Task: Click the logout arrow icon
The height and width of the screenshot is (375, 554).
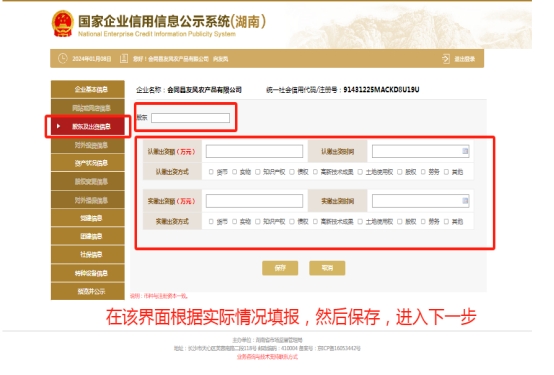Action: tap(446, 59)
